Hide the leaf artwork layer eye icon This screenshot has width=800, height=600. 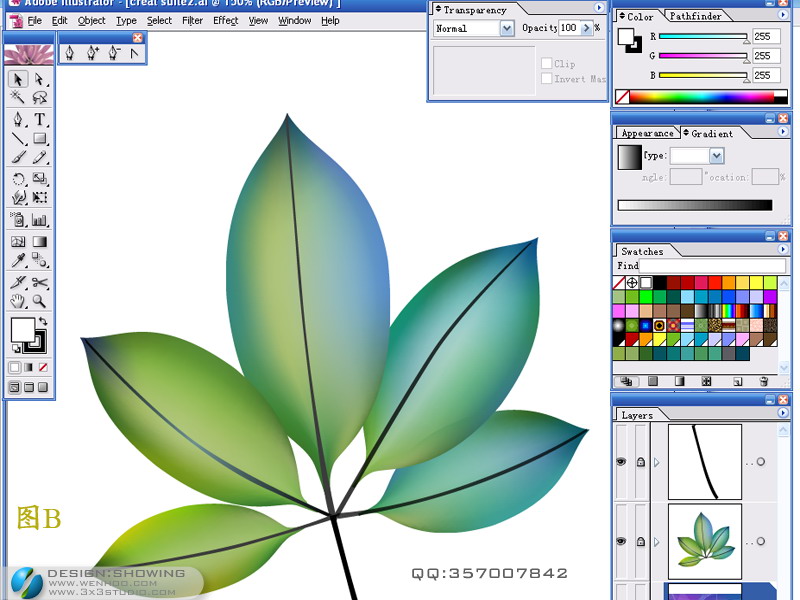pos(621,541)
